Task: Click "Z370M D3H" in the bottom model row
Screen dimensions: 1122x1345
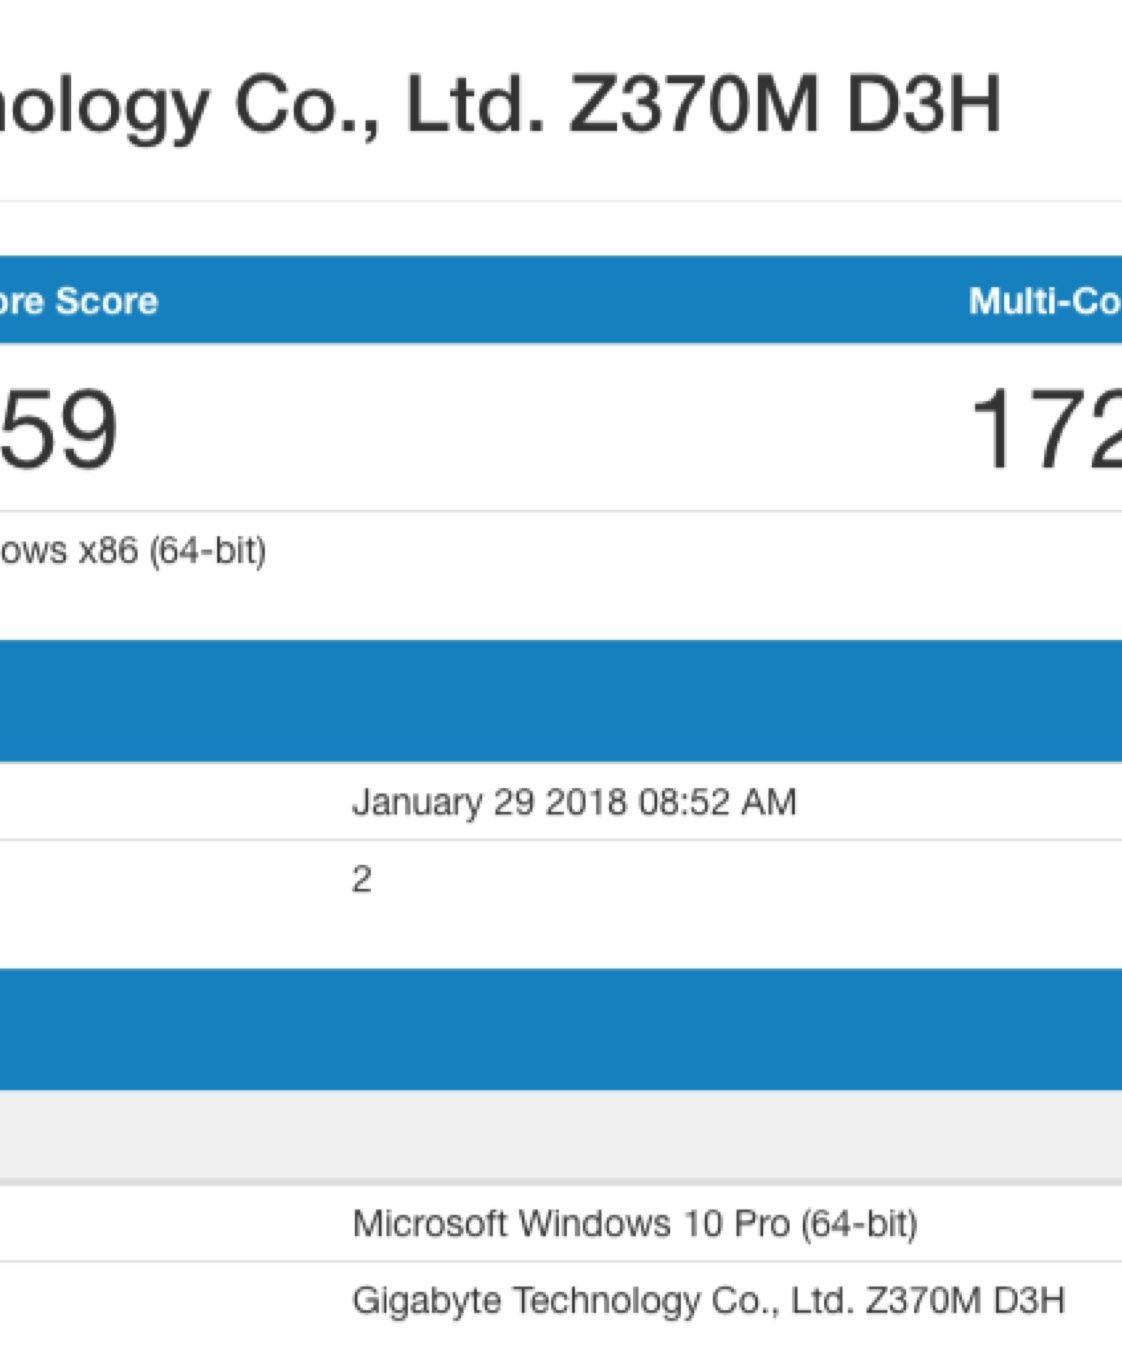Action: [x=965, y=1300]
